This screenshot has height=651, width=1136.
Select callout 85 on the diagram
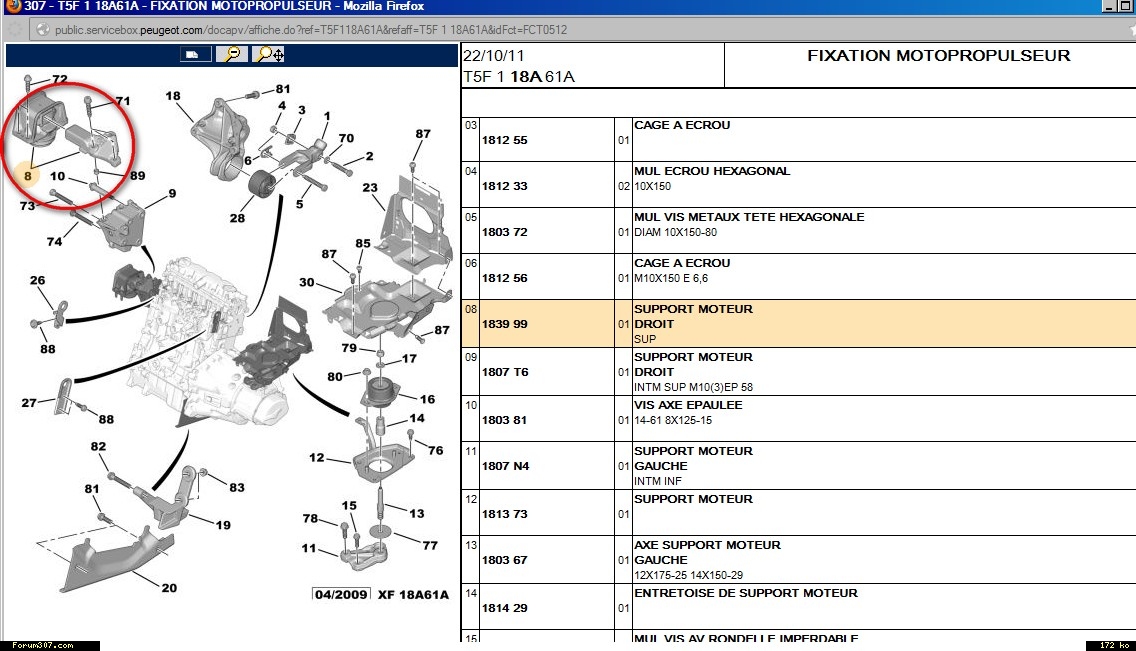click(x=363, y=243)
